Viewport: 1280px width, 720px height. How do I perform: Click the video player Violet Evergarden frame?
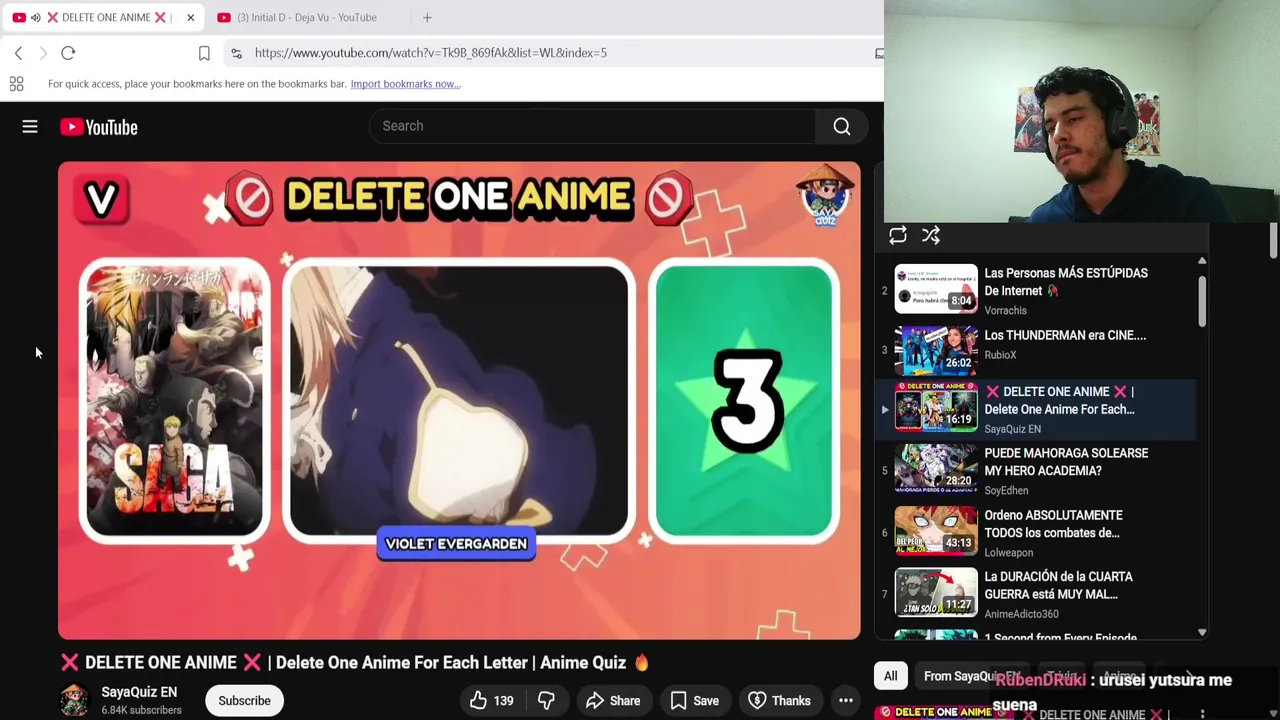(458, 400)
